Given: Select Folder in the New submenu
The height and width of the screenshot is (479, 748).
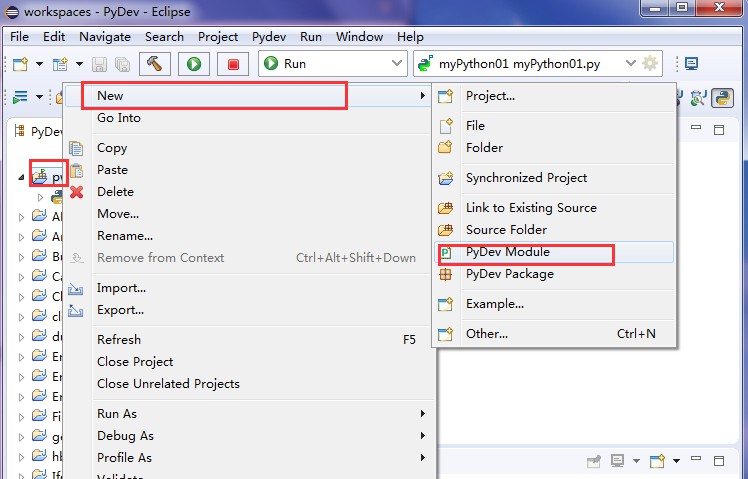Looking at the screenshot, I should 554,148.
